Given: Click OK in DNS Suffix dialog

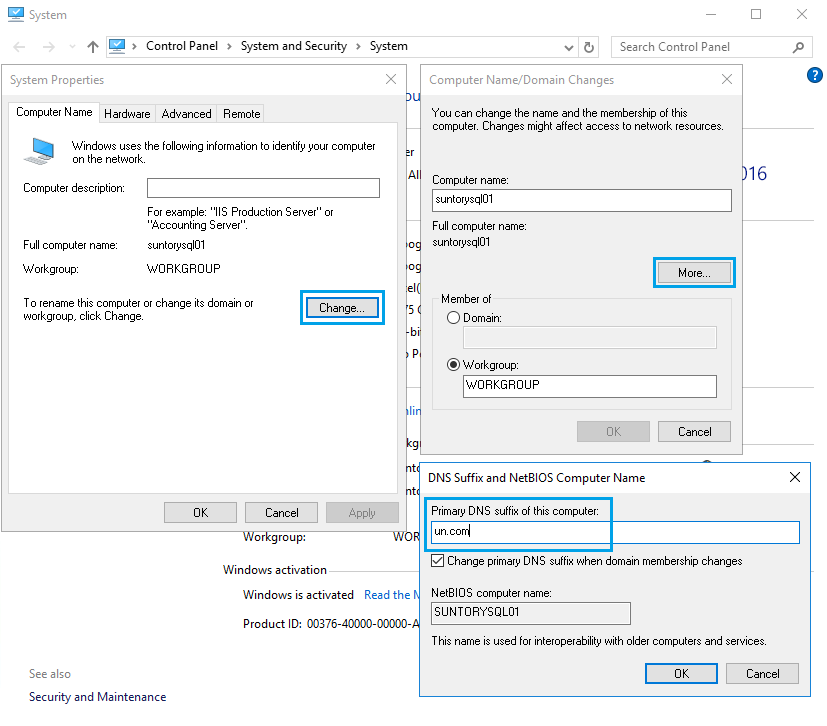Looking at the screenshot, I should tap(681, 674).
